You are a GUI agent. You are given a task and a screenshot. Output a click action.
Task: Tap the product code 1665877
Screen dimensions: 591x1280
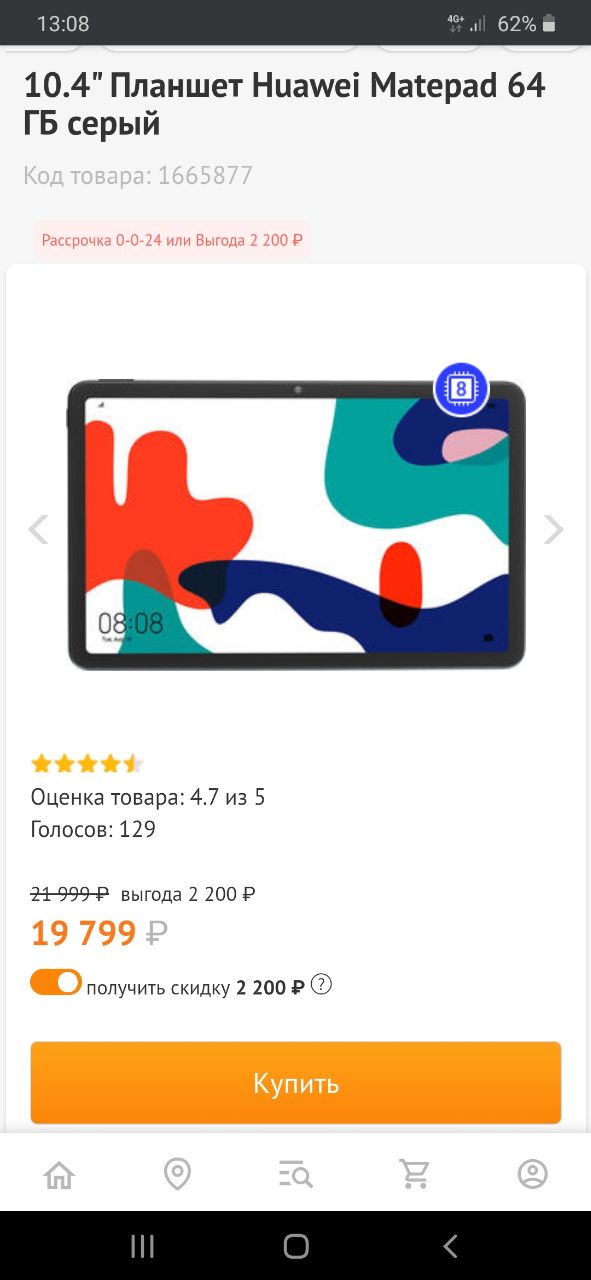pos(138,176)
